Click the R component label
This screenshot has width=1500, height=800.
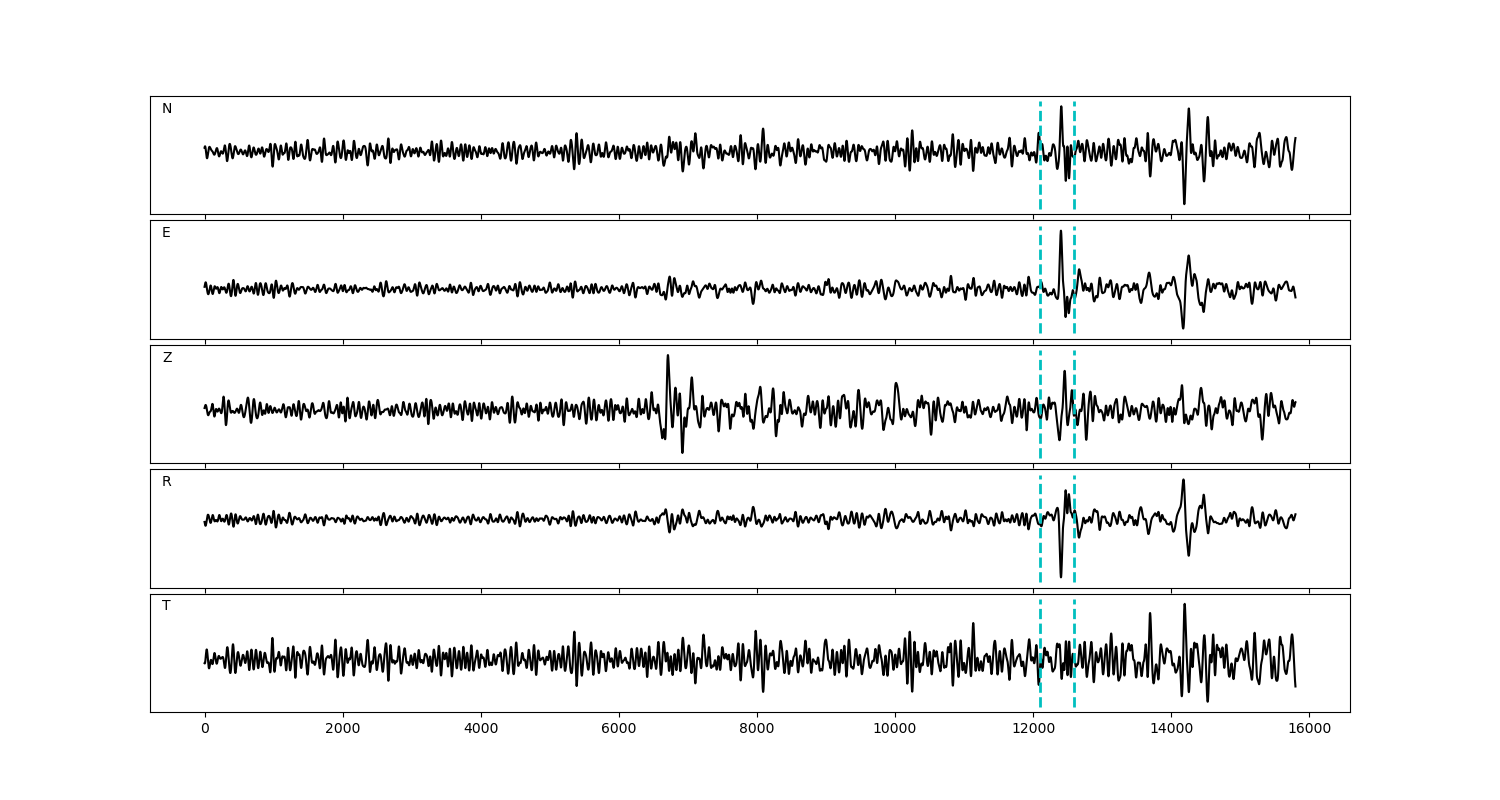coord(167,482)
